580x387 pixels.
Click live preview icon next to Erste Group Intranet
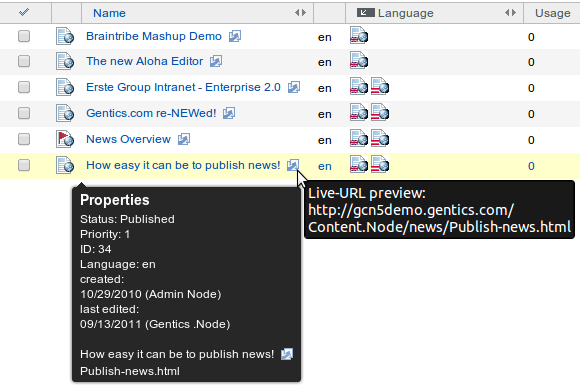pos(294,87)
